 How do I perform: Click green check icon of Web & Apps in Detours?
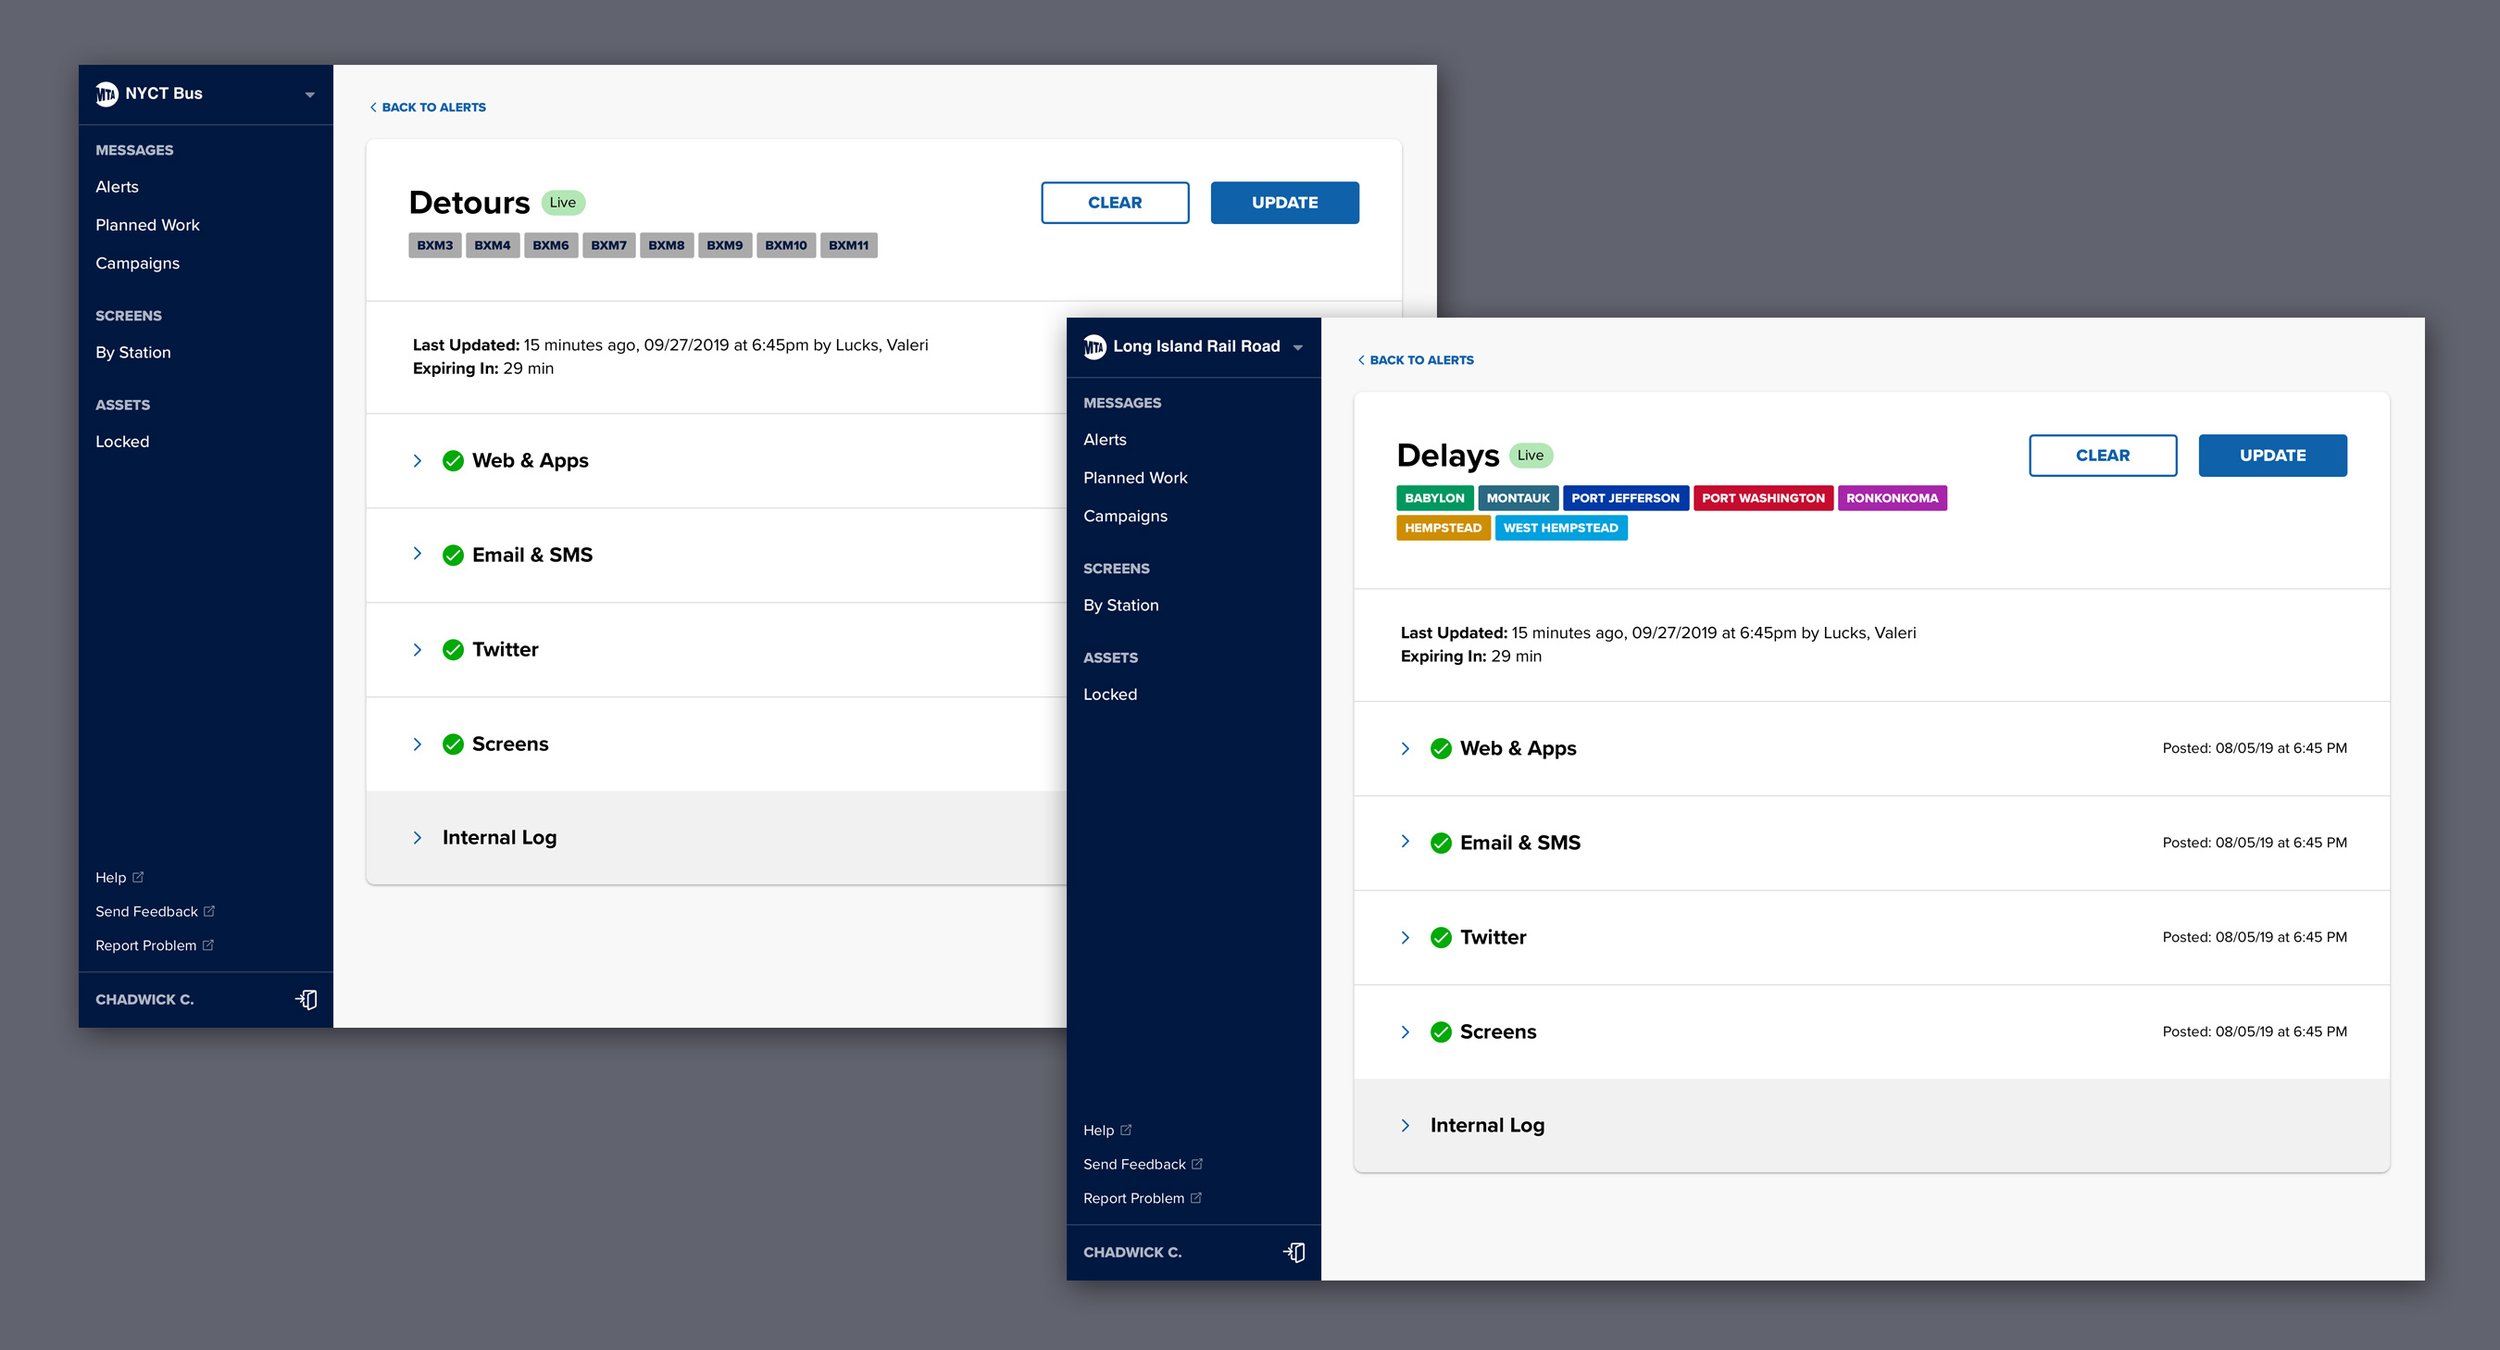tap(453, 461)
